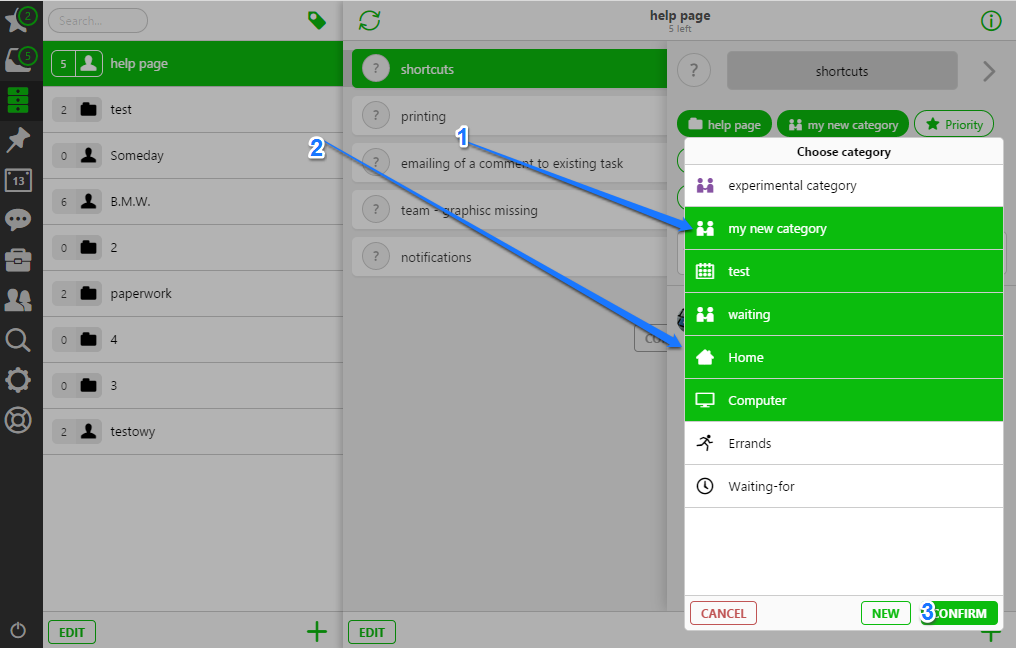The image size is (1016, 648).
Task: Select the paperwork project
Action: (x=193, y=294)
